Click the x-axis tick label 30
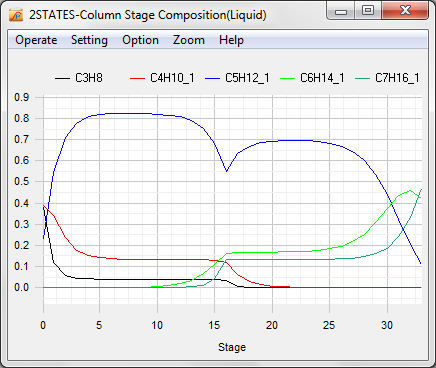This screenshot has height=368, width=436. (387, 325)
